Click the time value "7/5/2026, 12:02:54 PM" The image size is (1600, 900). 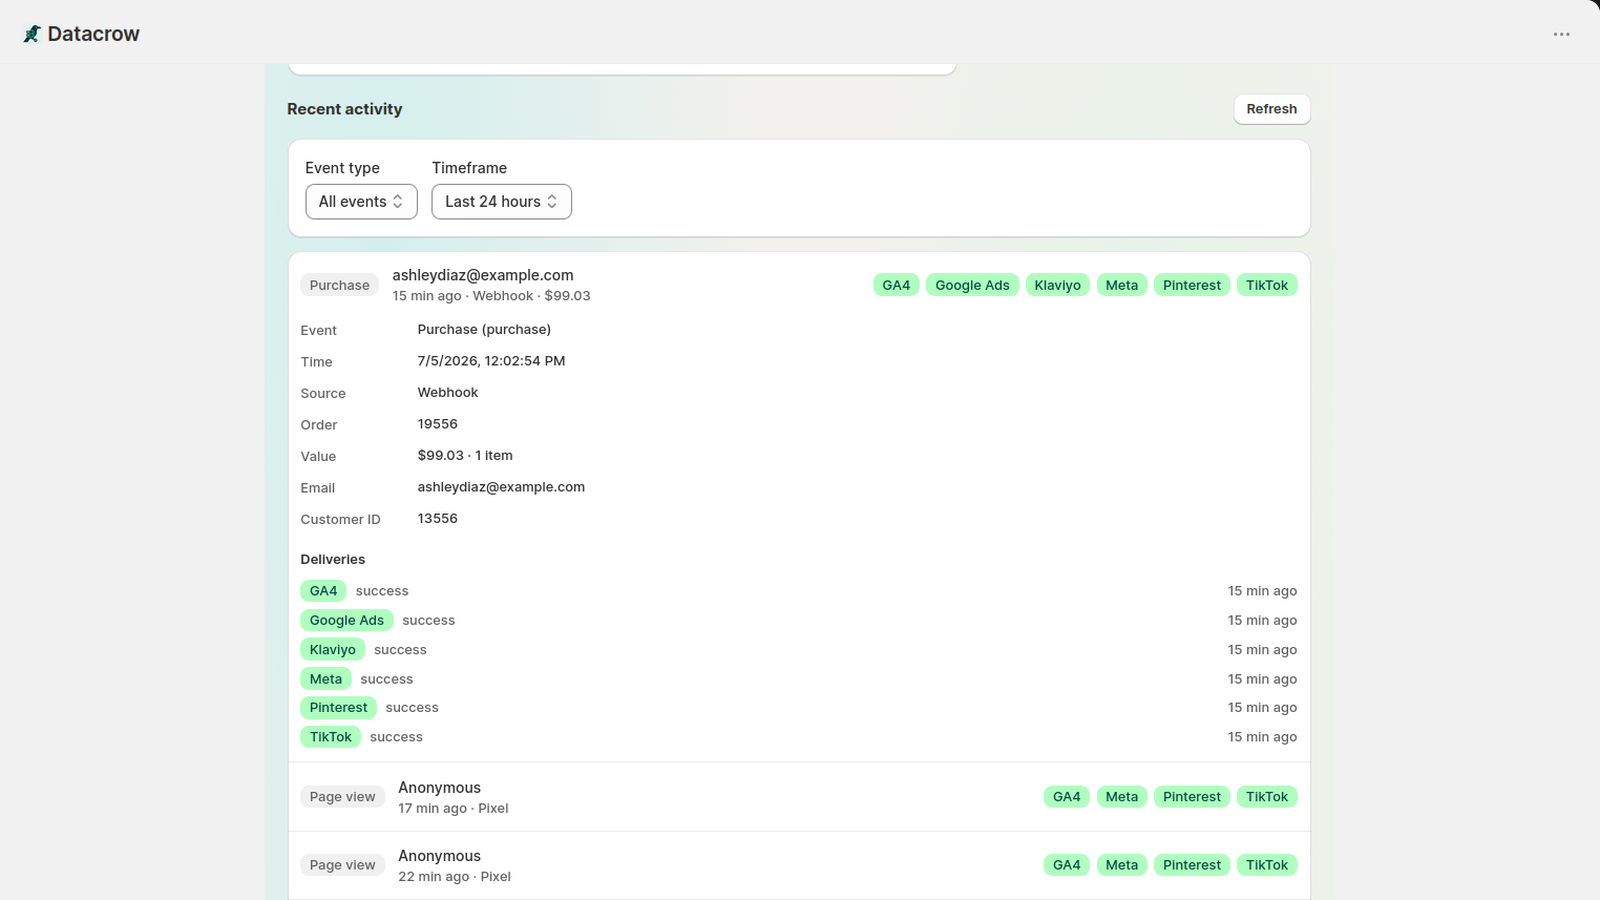491,361
